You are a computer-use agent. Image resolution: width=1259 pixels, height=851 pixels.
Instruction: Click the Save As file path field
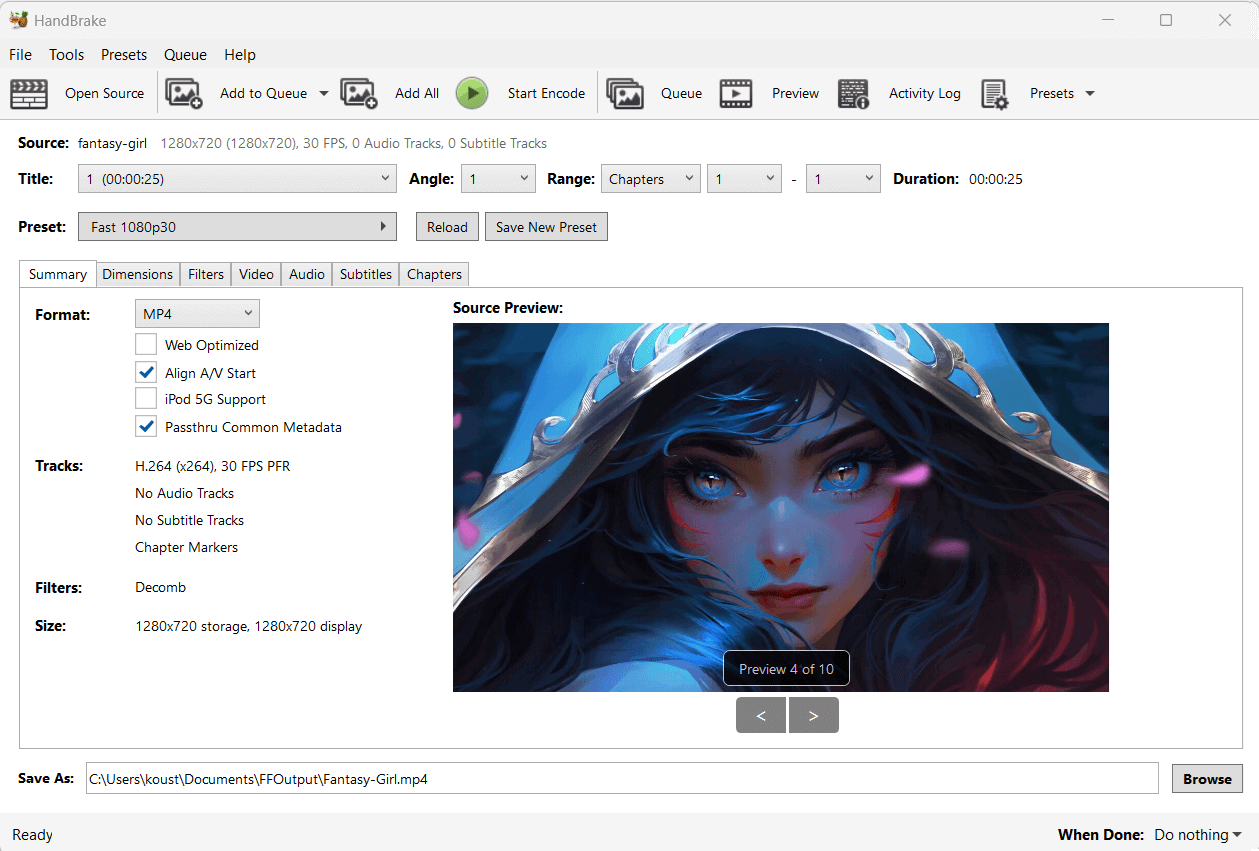(620, 779)
